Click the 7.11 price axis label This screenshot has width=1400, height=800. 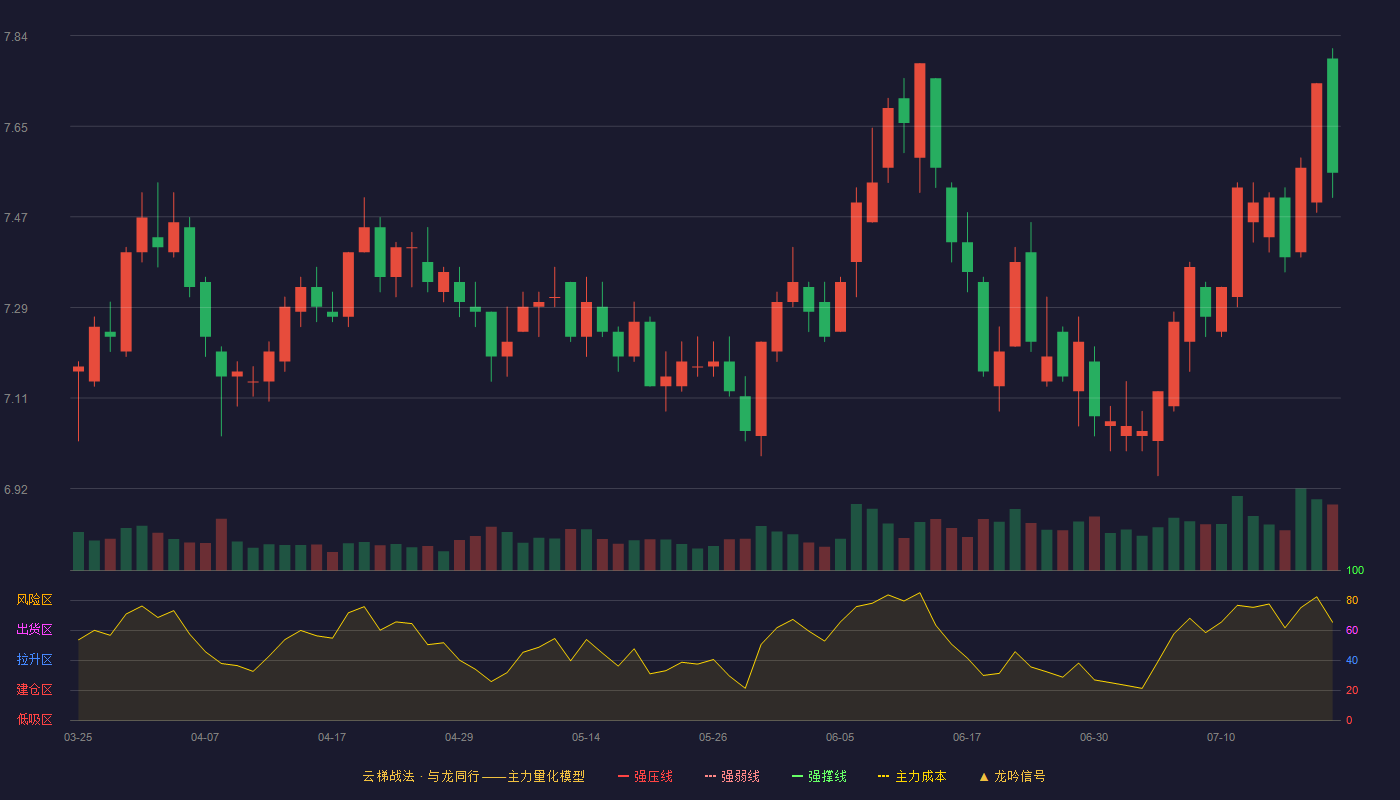pyautogui.click(x=16, y=399)
